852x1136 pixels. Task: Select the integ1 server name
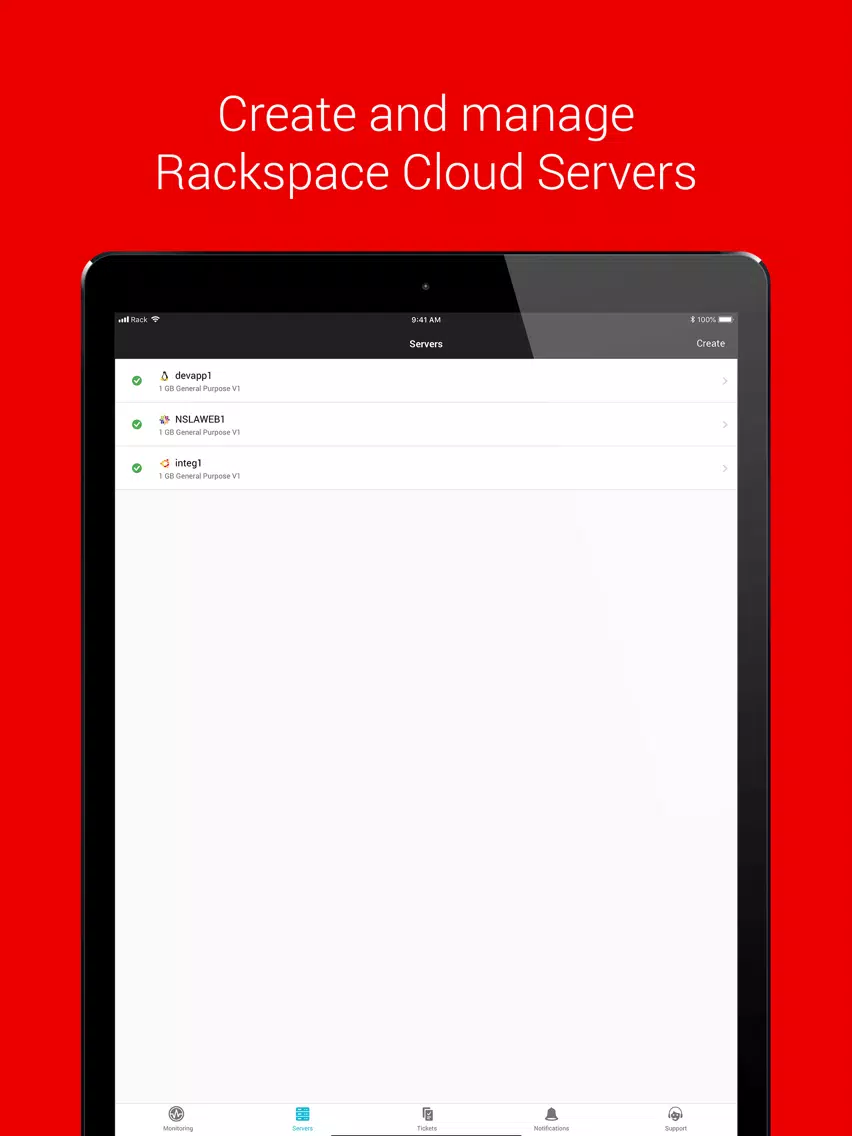pos(188,463)
